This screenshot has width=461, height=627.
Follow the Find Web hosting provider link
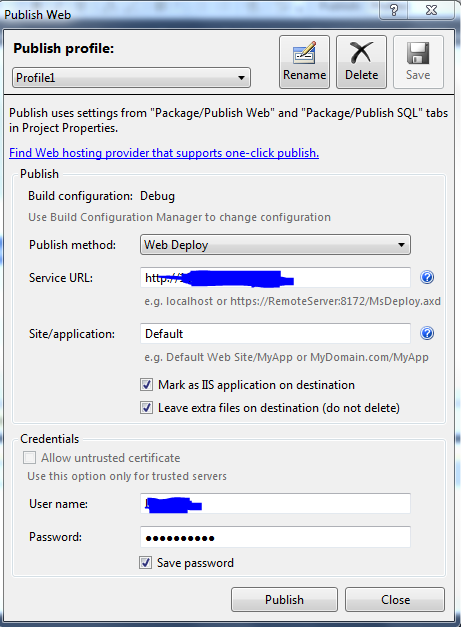164,153
